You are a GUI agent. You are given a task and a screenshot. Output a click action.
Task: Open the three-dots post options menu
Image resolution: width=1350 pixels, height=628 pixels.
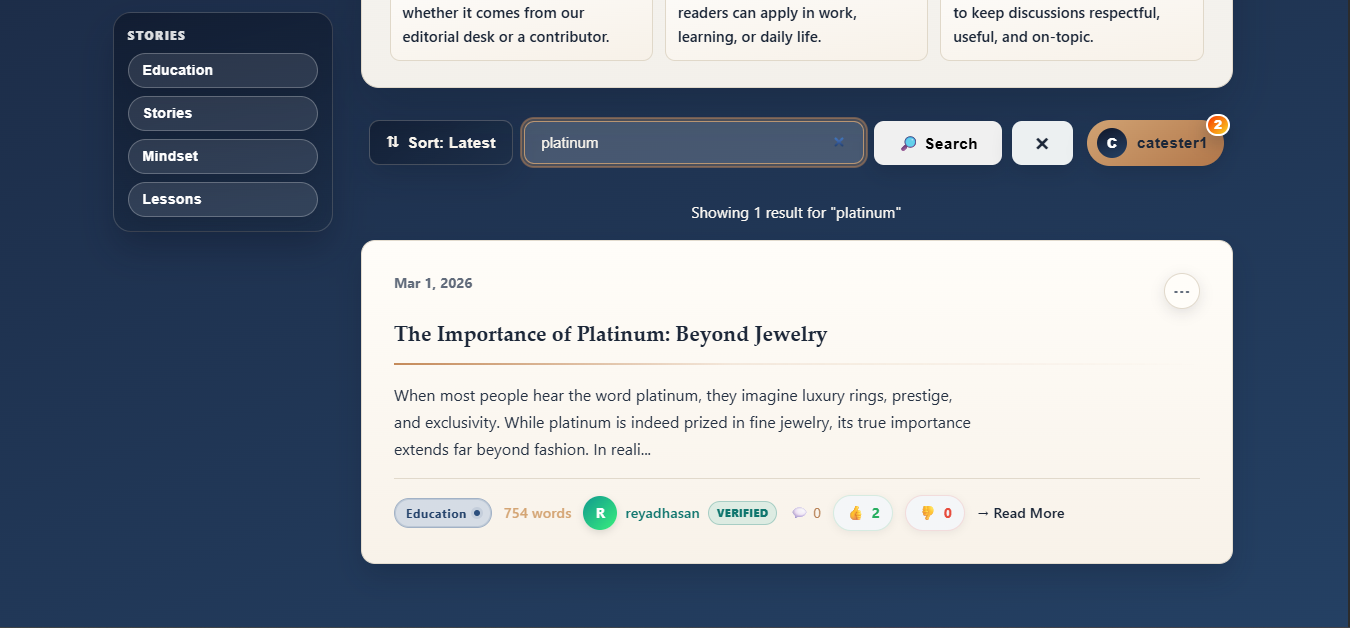point(1181,291)
